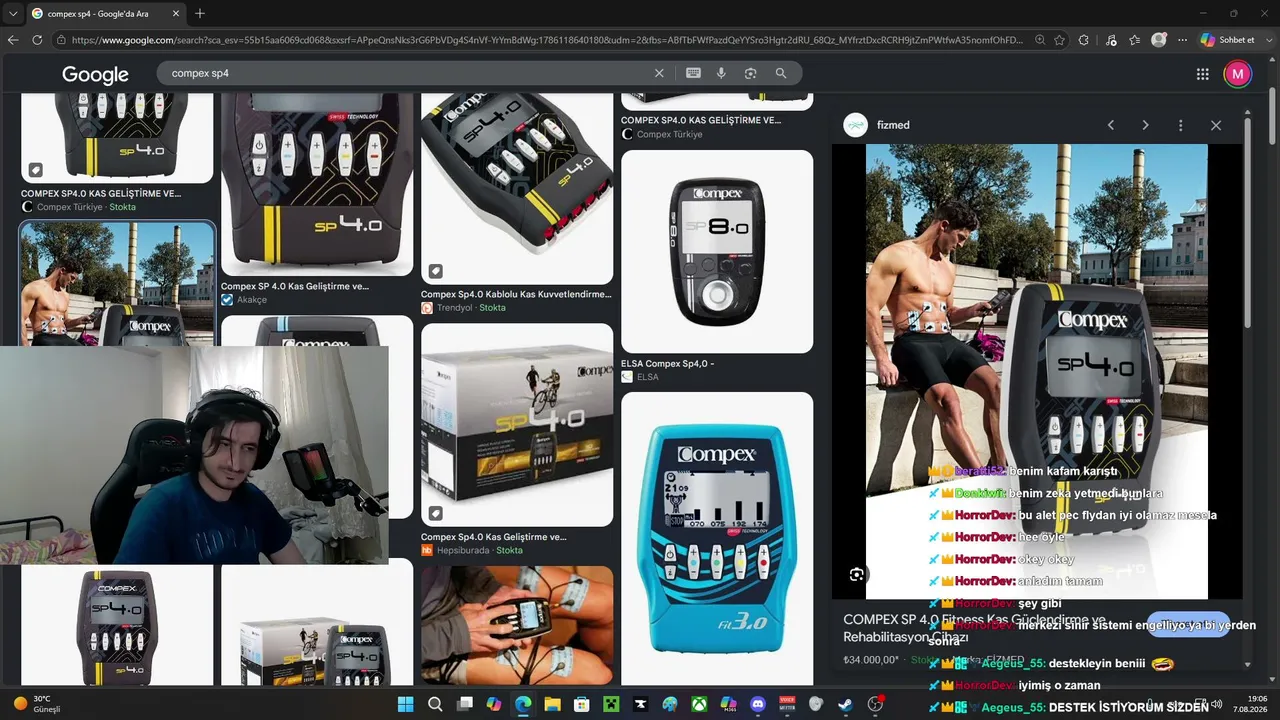Open Microsoft Store on the taskbar
1280x720 pixels.
tap(582, 704)
